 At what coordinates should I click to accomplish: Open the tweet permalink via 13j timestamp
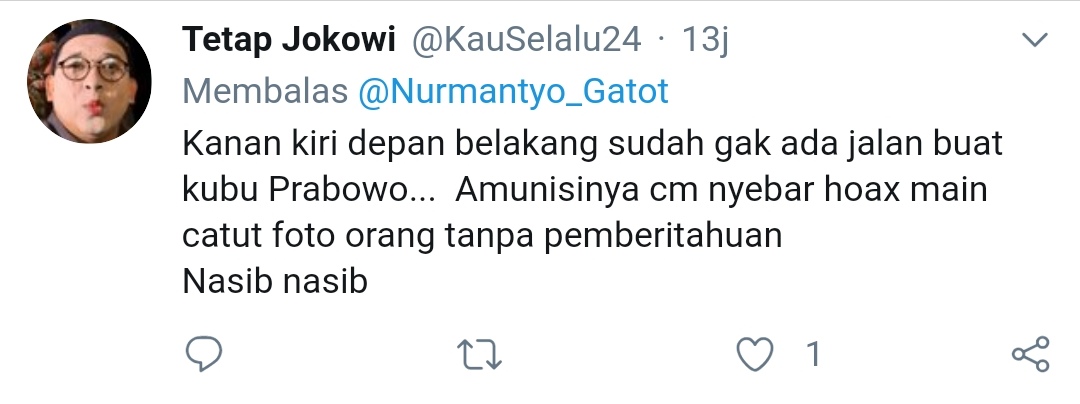pos(705,40)
